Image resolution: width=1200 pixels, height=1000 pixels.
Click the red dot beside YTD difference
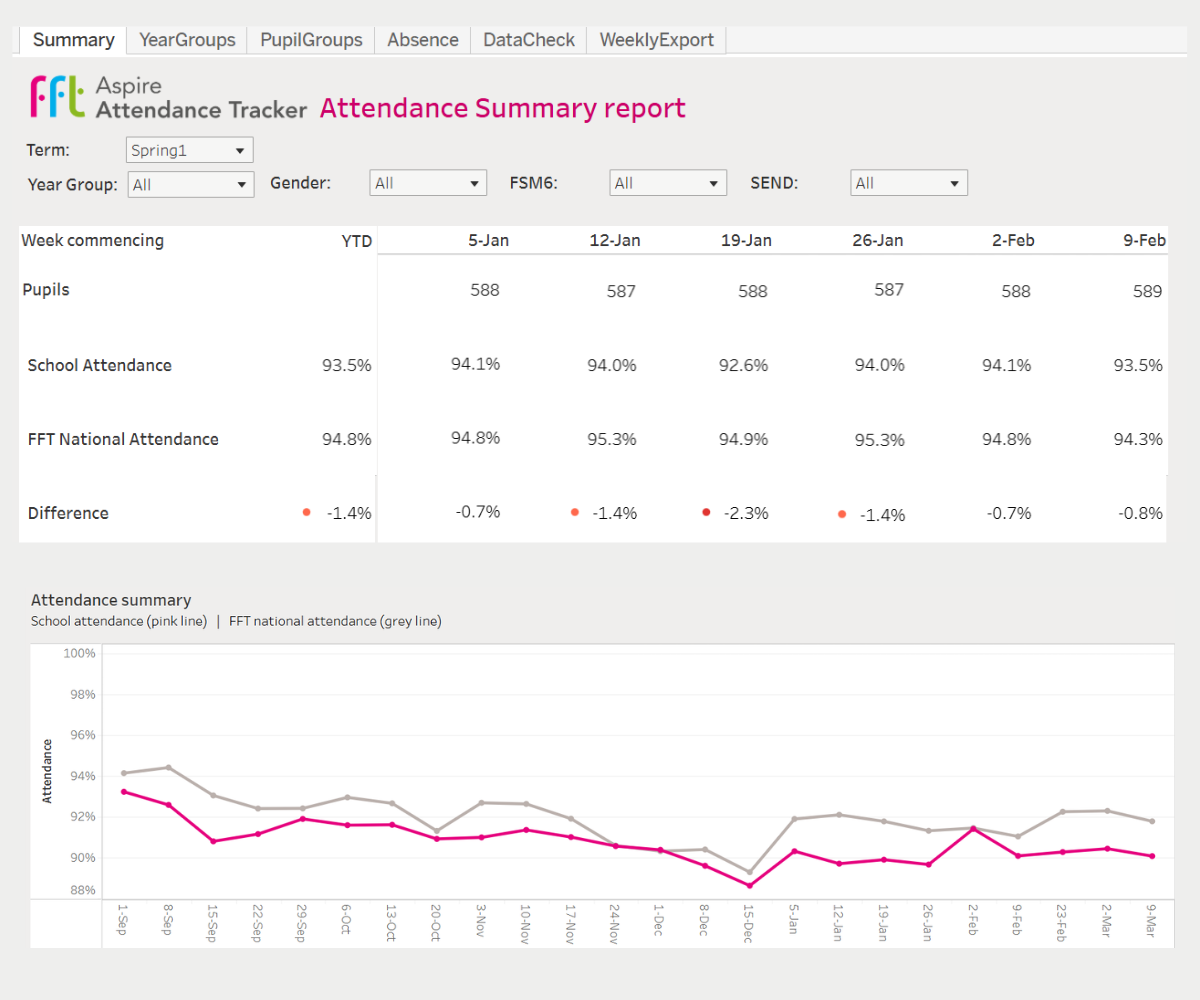point(306,512)
